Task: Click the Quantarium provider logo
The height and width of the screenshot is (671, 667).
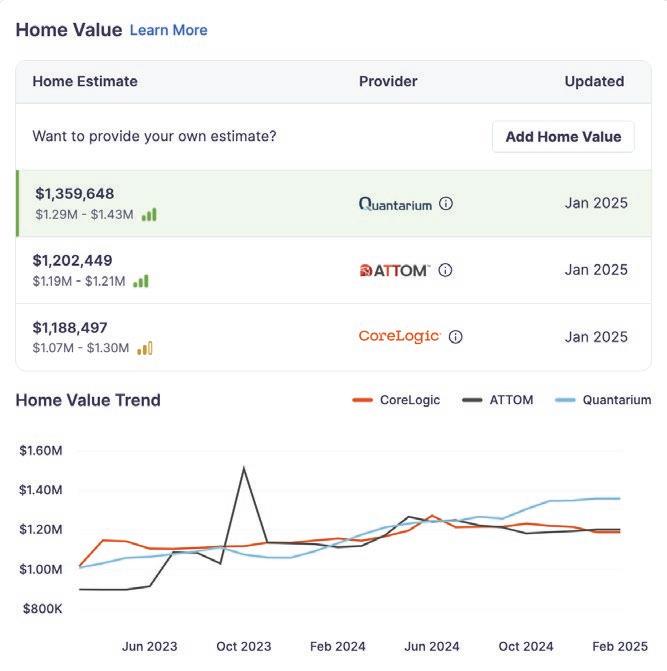Action: tap(395, 204)
